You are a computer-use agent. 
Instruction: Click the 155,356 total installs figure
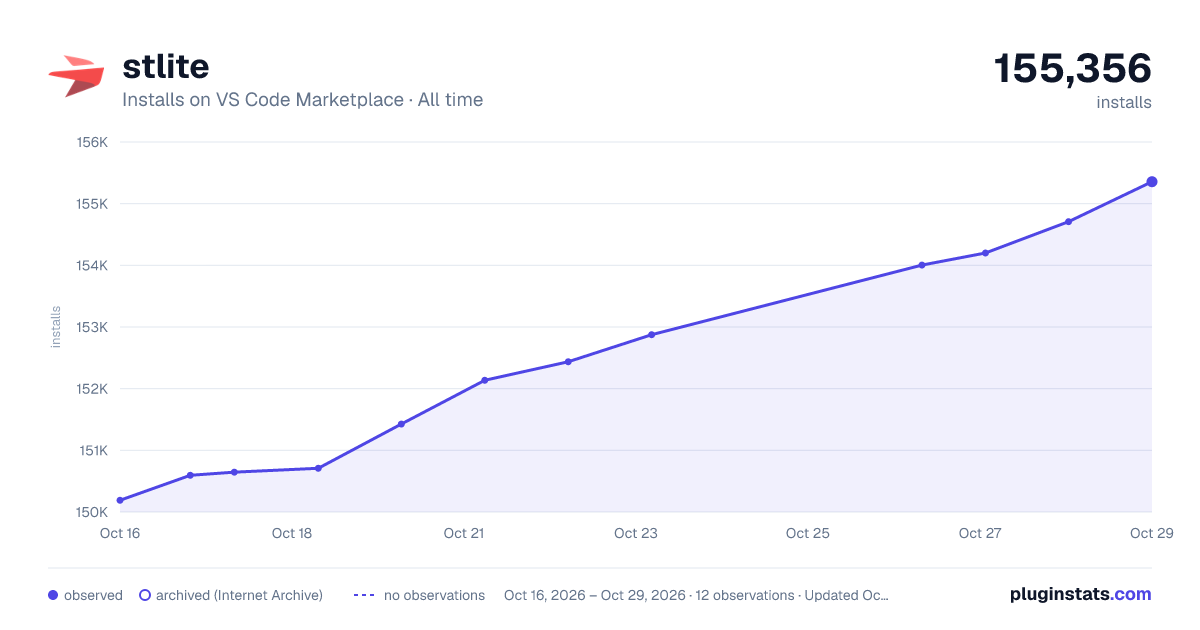tap(1072, 69)
